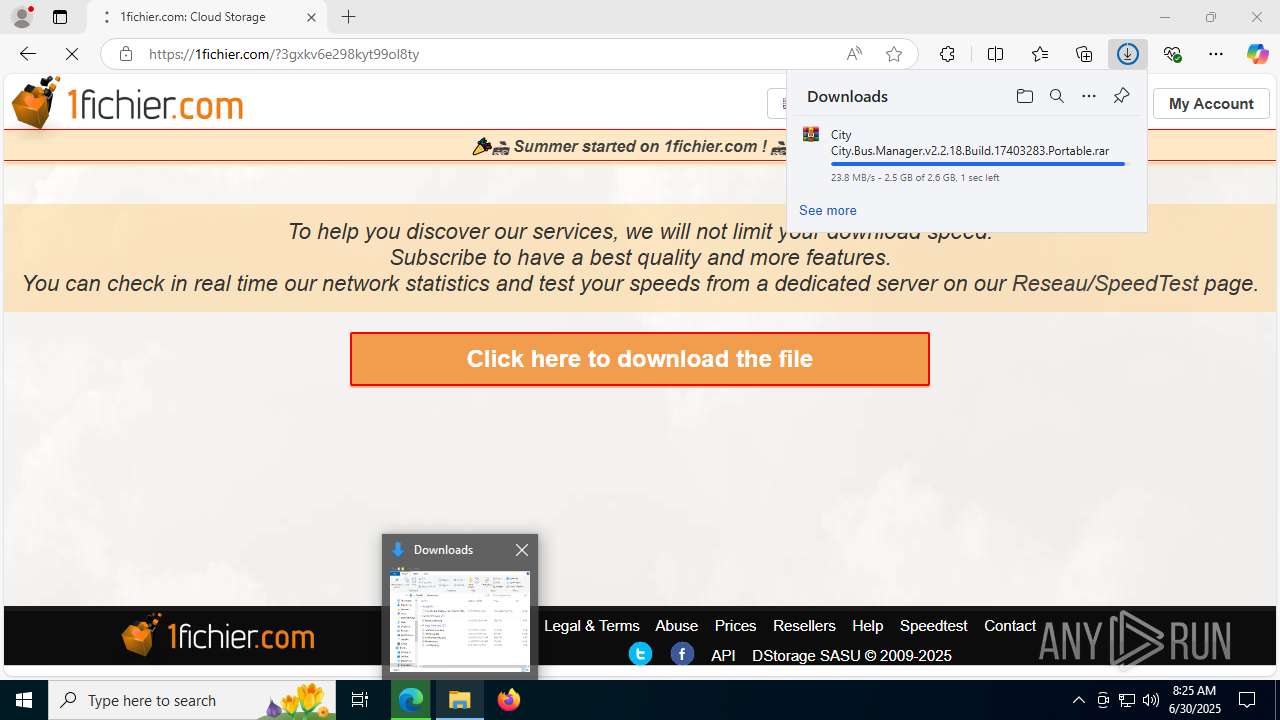Select the City.Bus.Manager rar download entry

point(966,155)
